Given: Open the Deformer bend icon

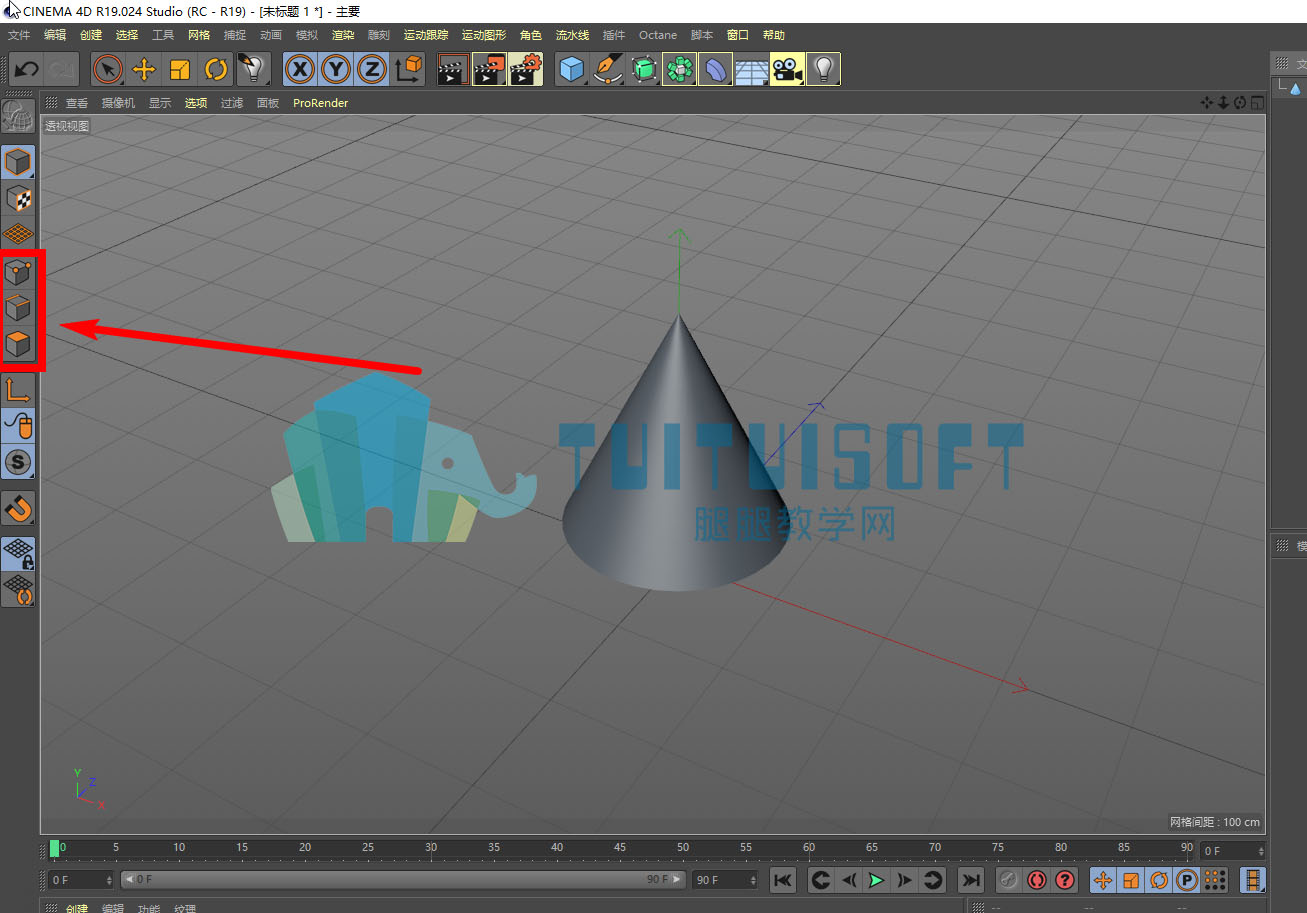Looking at the screenshot, I should pos(715,69).
